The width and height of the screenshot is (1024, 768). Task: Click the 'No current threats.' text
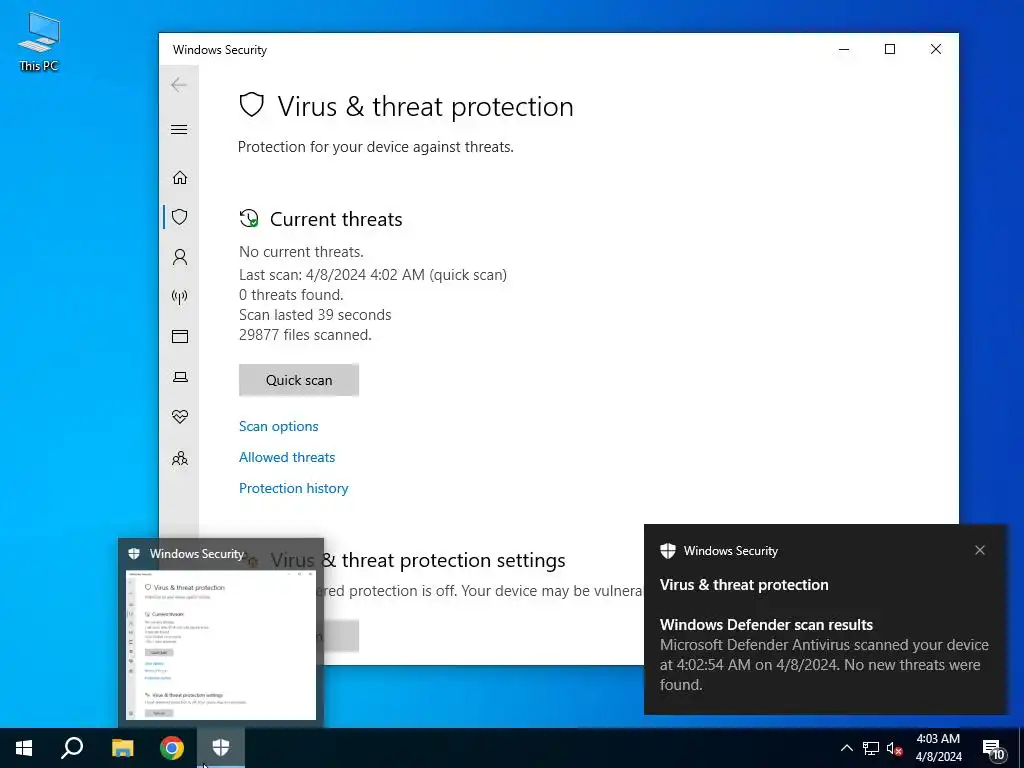(x=301, y=252)
